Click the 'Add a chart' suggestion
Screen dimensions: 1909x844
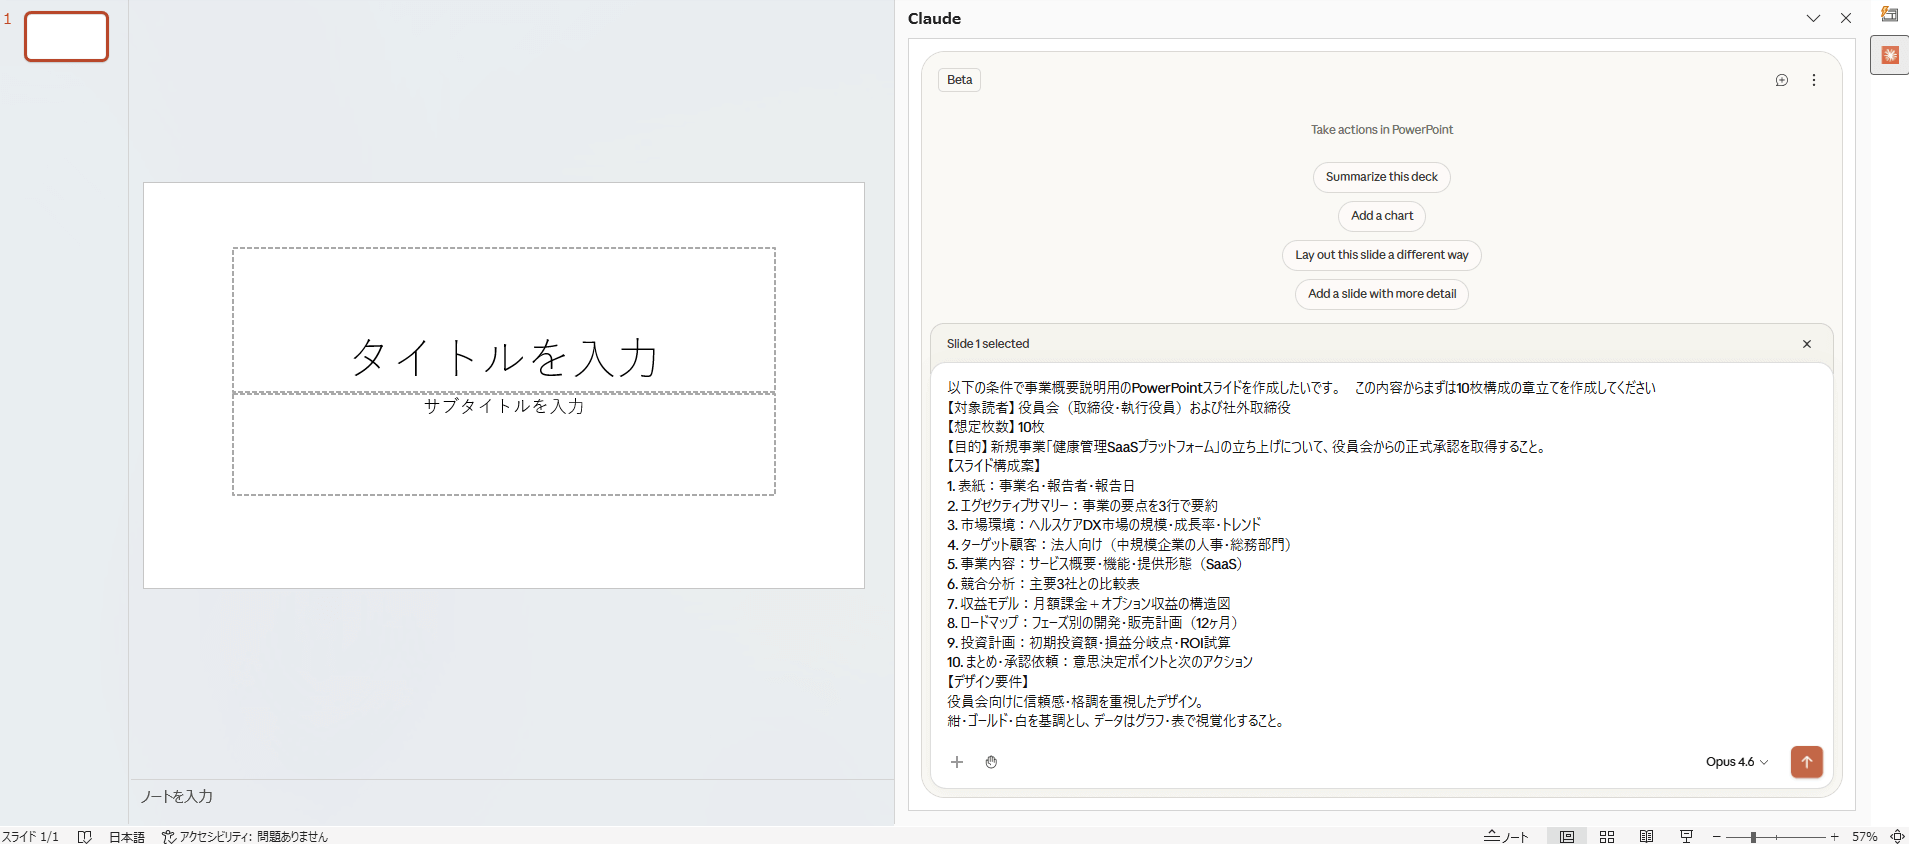(x=1381, y=216)
